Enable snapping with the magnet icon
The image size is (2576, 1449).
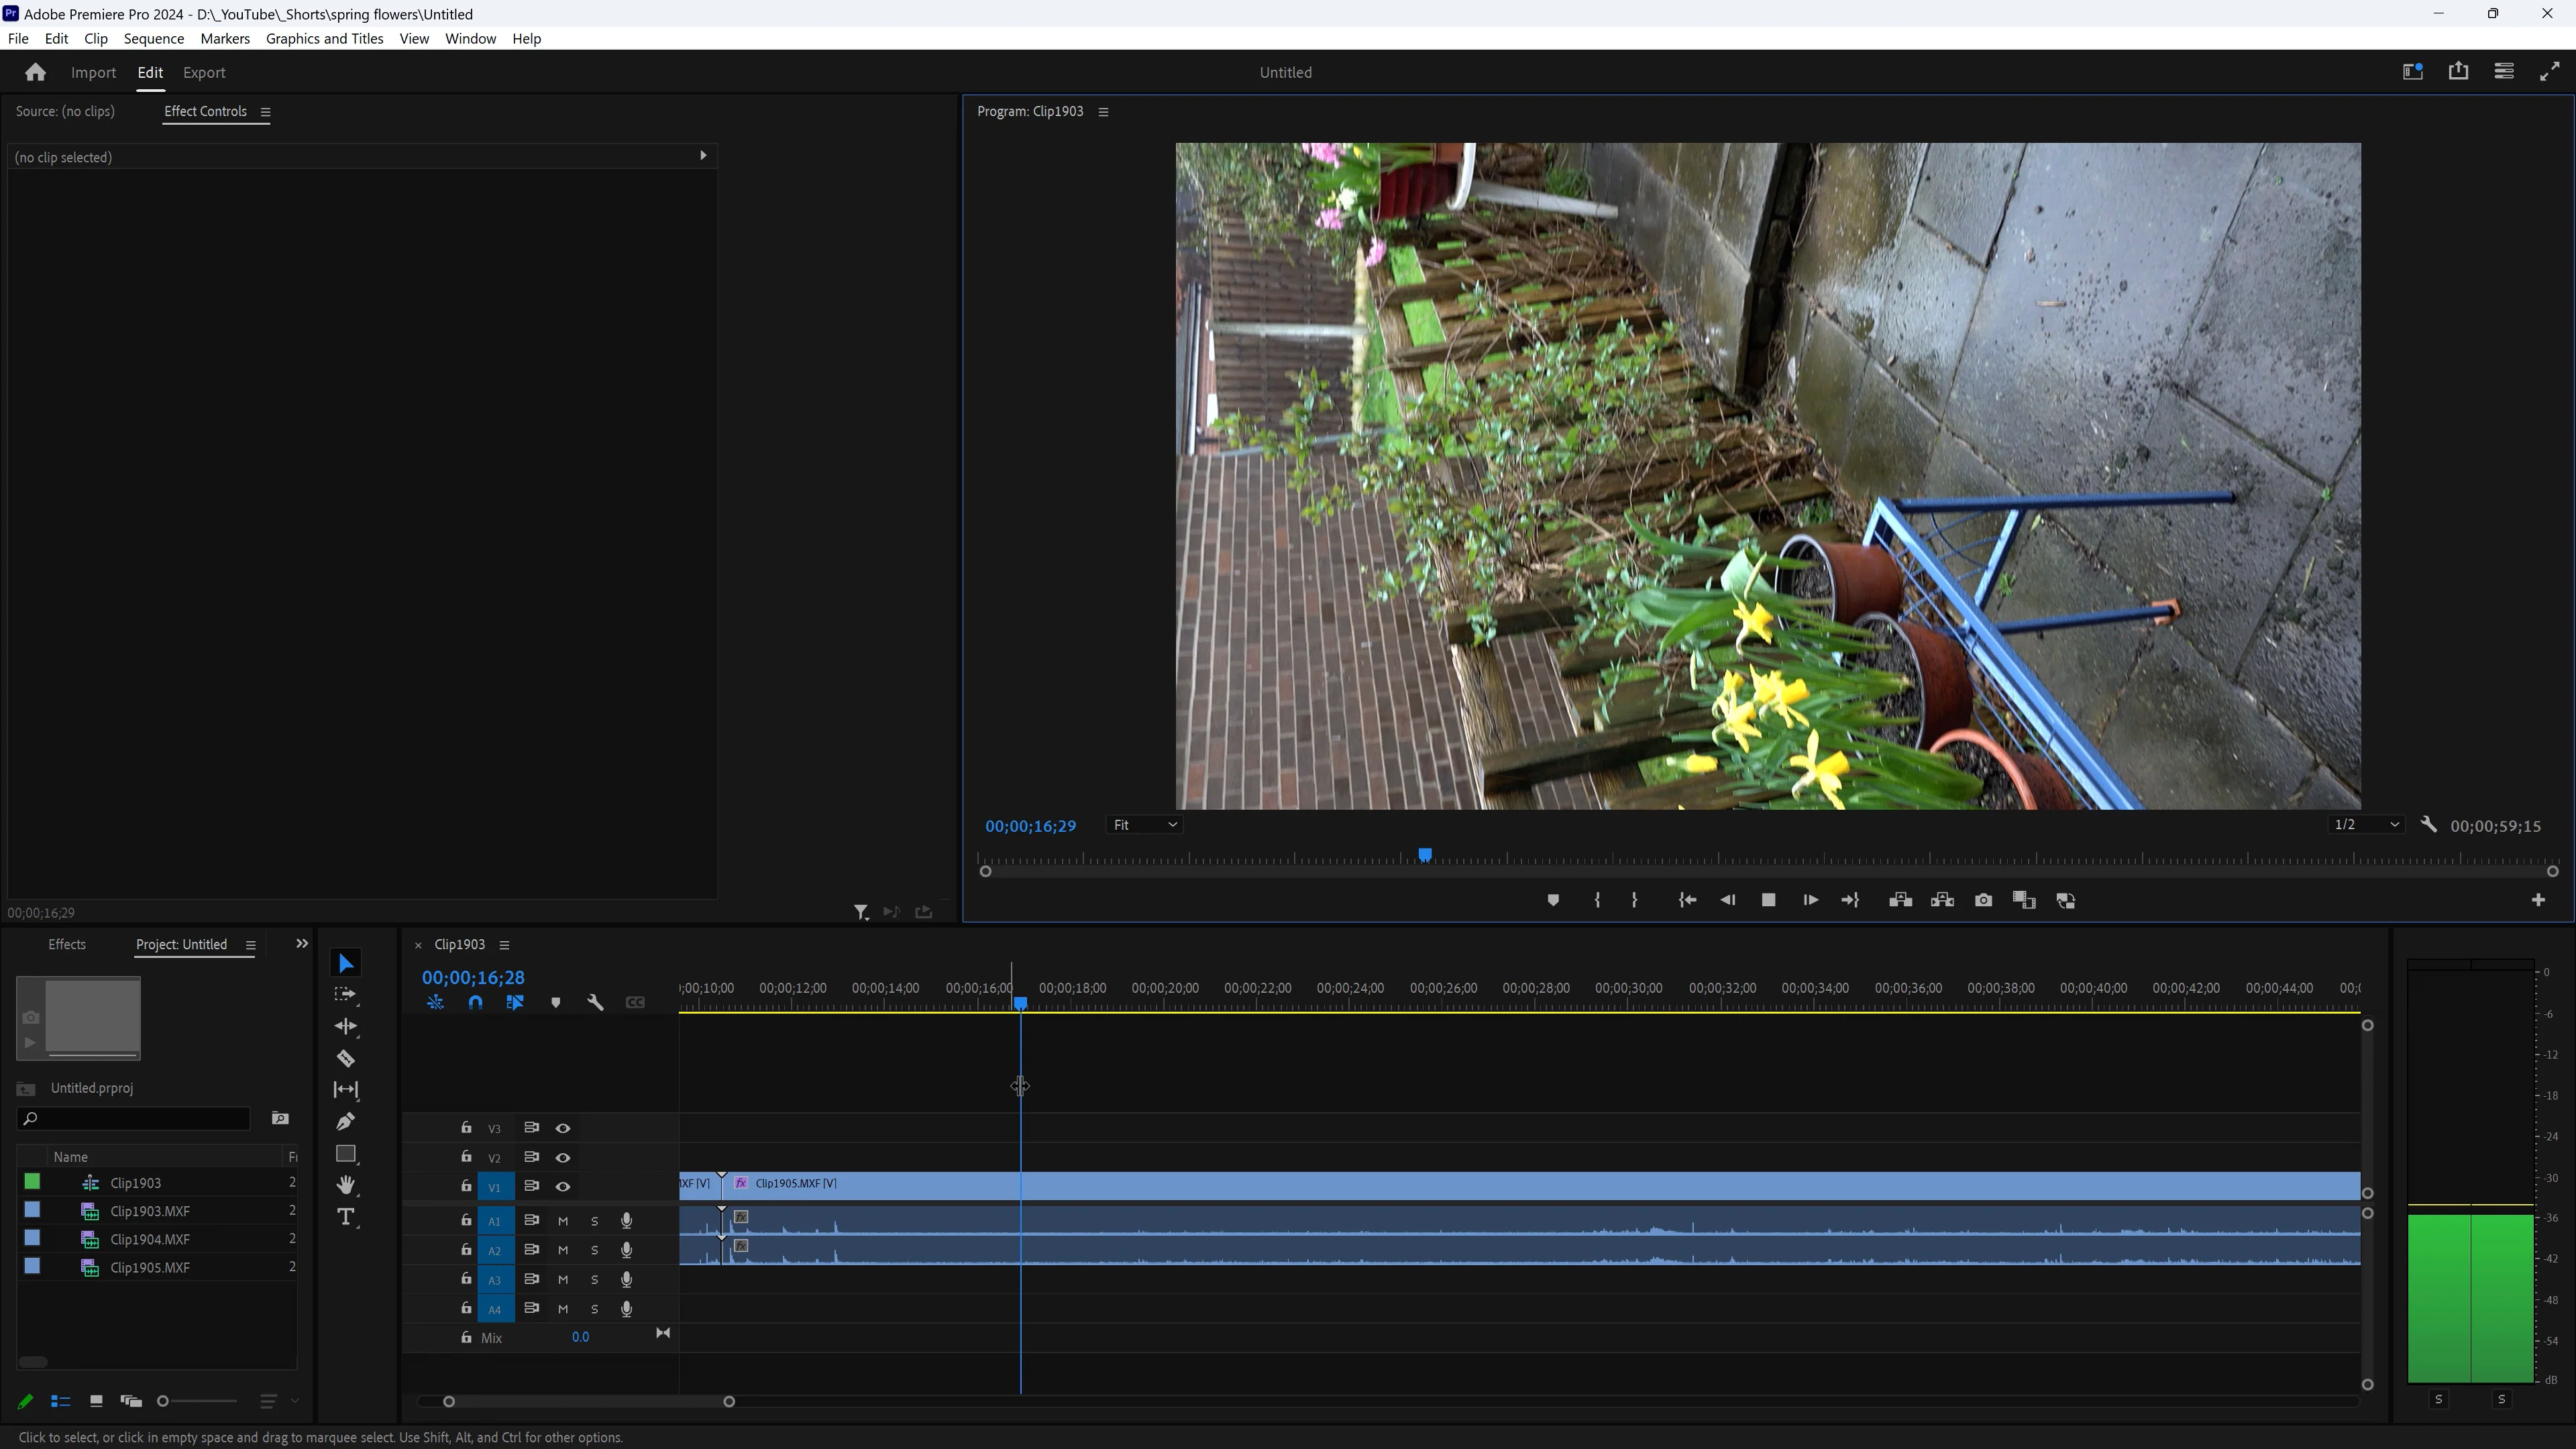click(475, 1002)
